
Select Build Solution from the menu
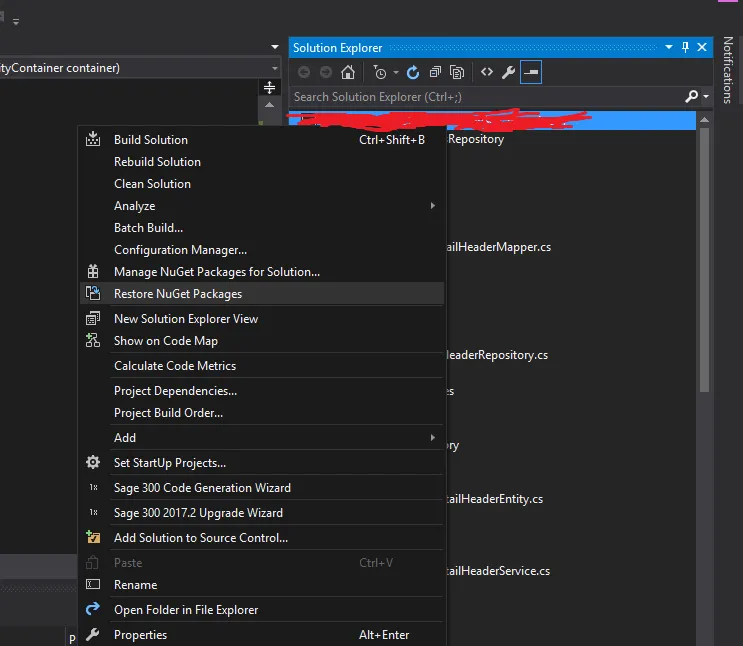262,140
